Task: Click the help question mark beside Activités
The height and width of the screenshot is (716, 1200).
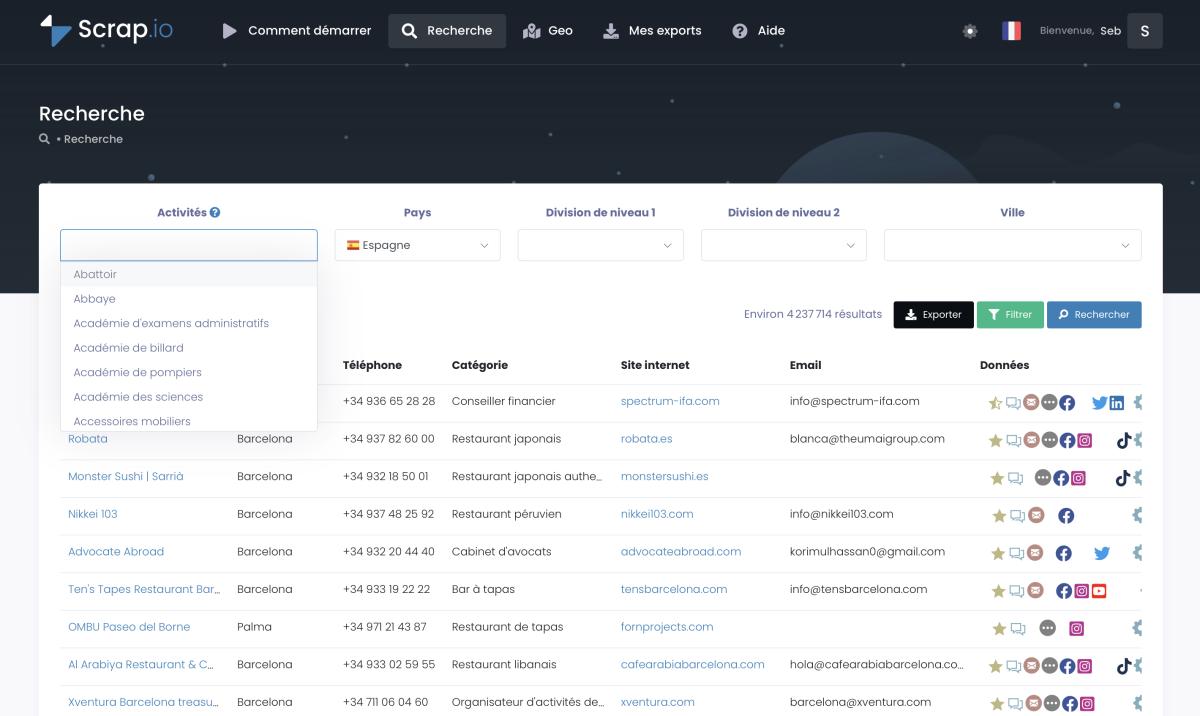Action: (215, 213)
